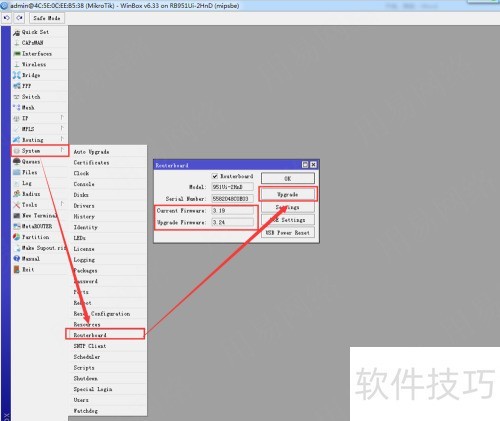500x421 pixels.
Task: Expand the Routing submenu arrow
Action: coord(62,139)
